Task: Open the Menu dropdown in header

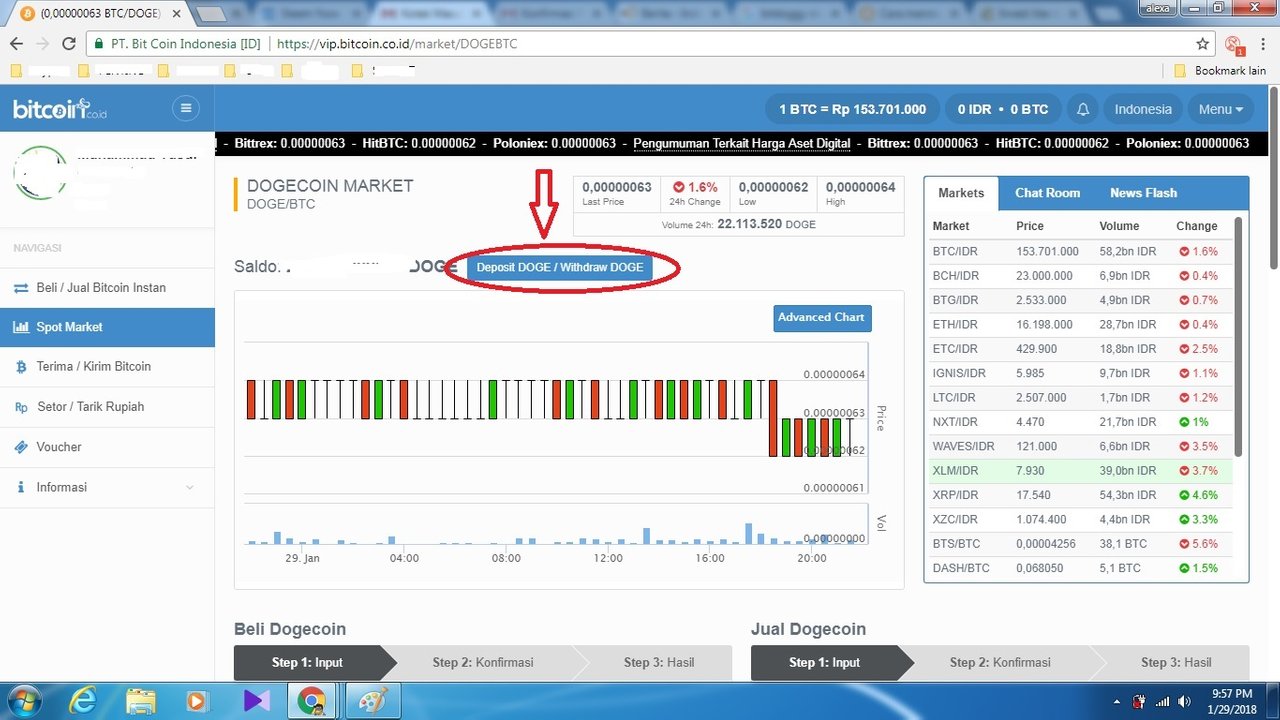Action: [1220, 109]
